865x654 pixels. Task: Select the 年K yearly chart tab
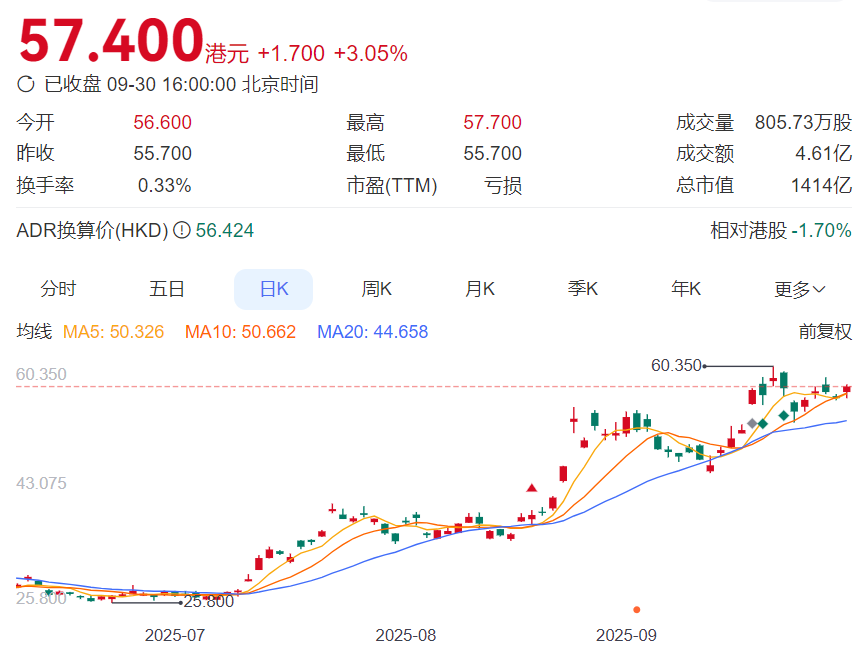point(685,288)
